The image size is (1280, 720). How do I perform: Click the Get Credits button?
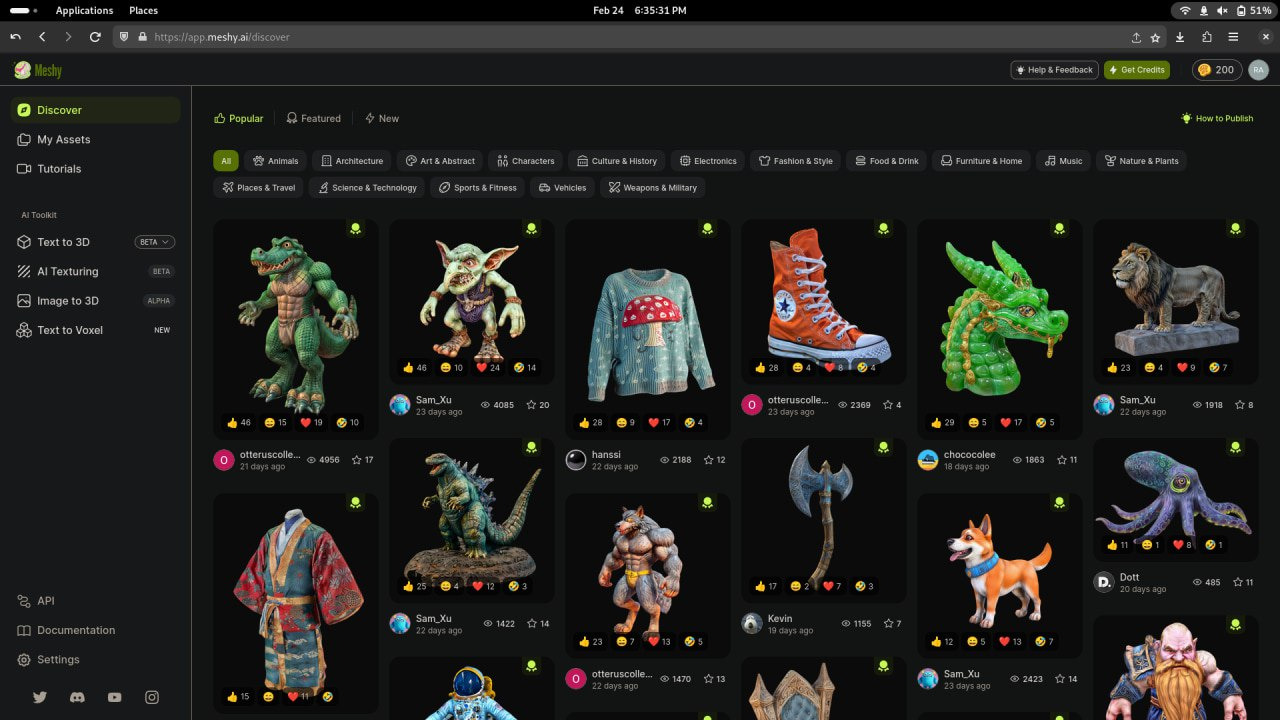(1137, 70)
